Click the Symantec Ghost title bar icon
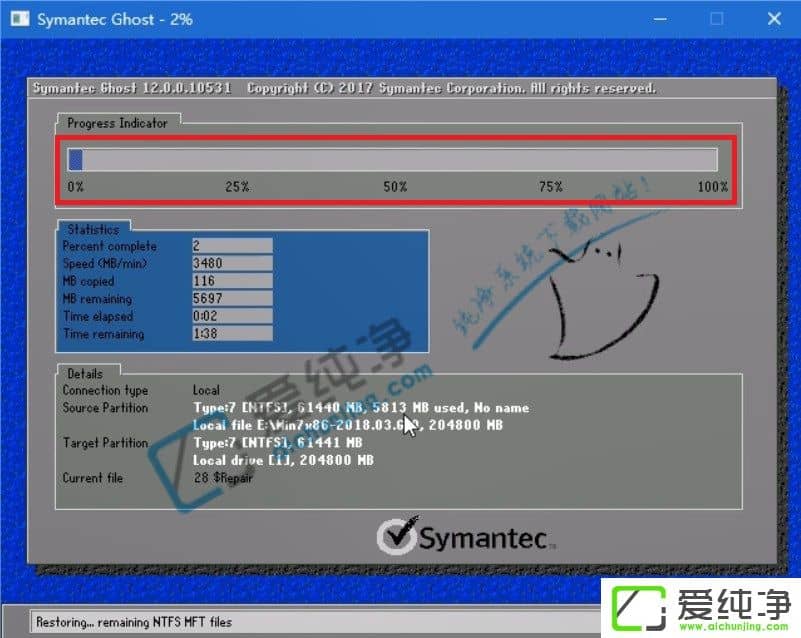Screen dimensions: 801x638 pos(18,18)
